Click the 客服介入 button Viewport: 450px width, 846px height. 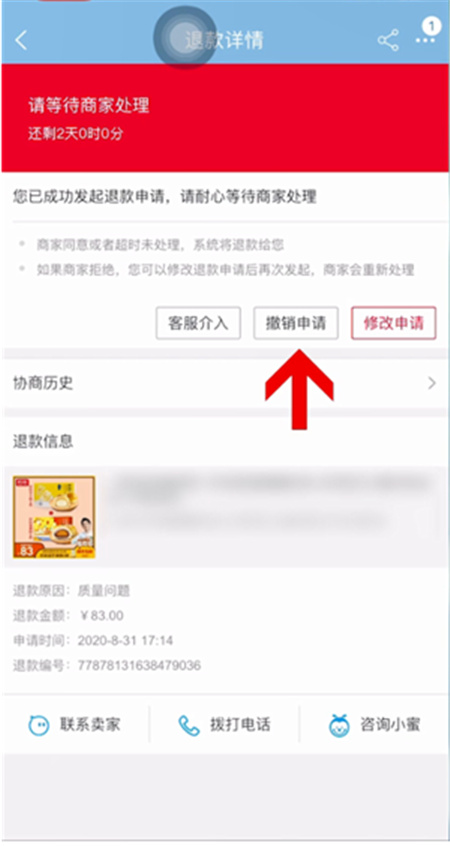click(x=198, y=323)
